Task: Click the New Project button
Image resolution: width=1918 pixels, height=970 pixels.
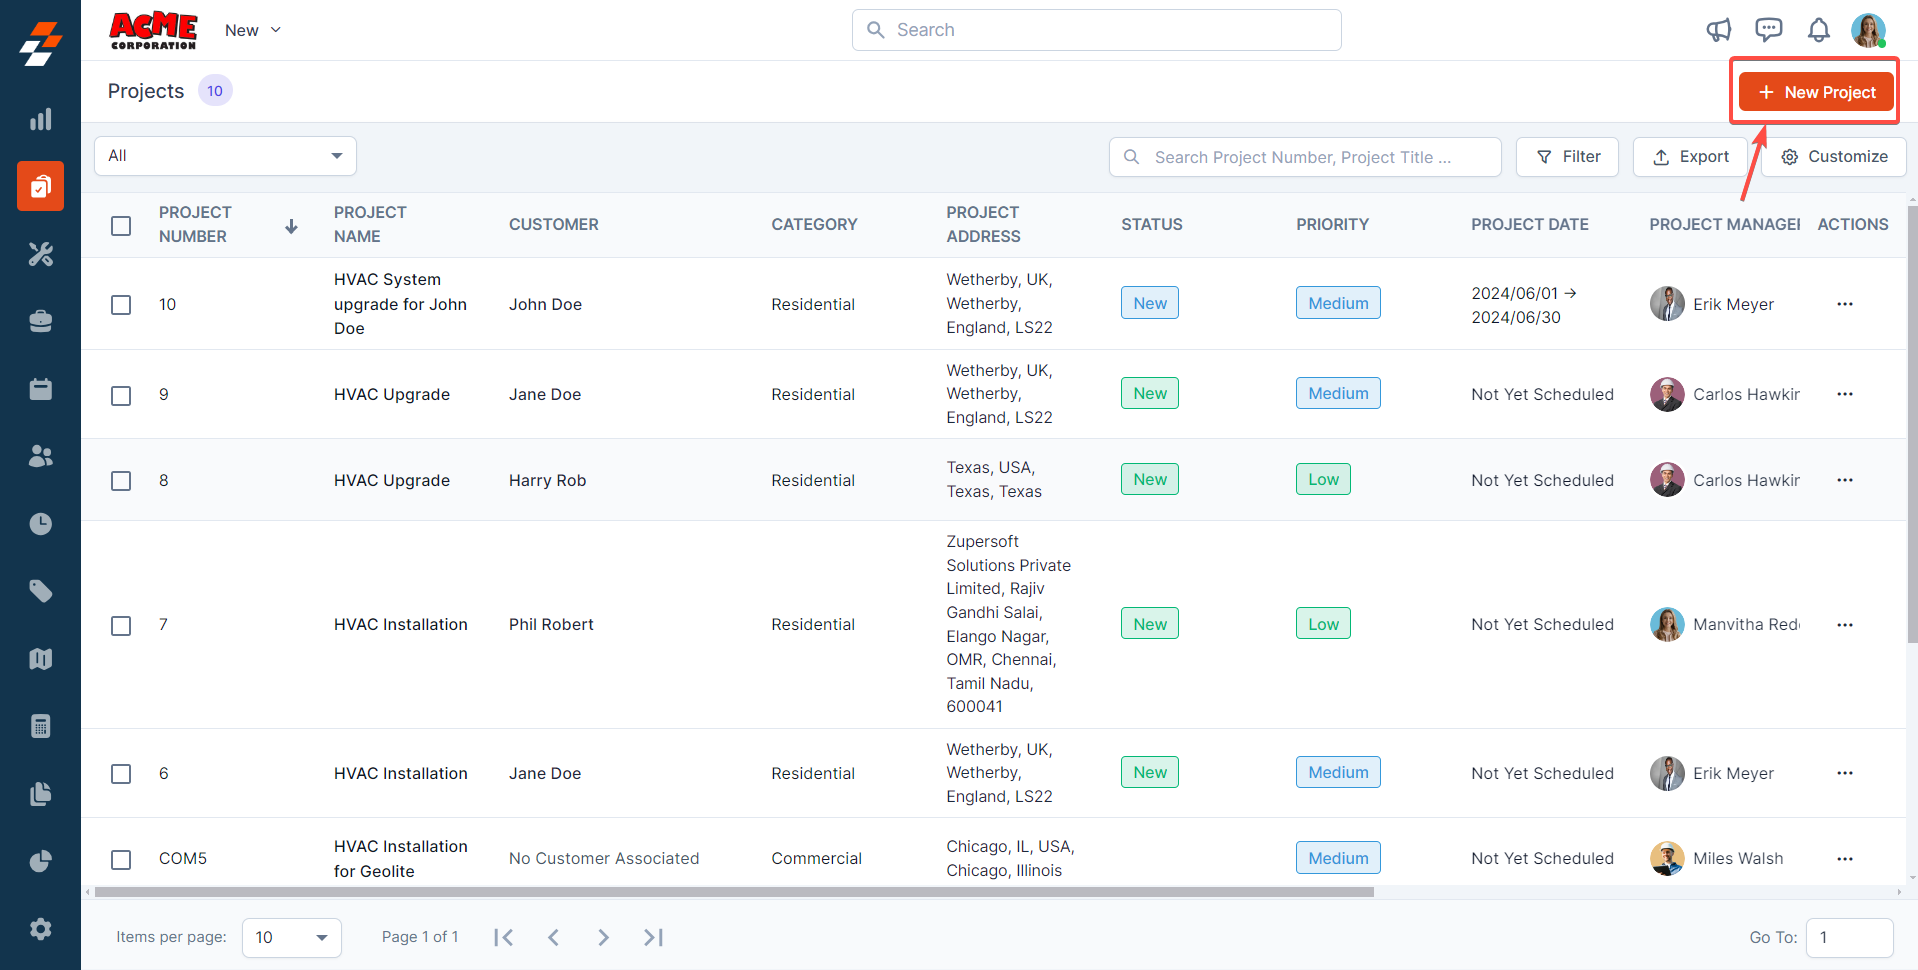Action: (x=1815, y=92)
